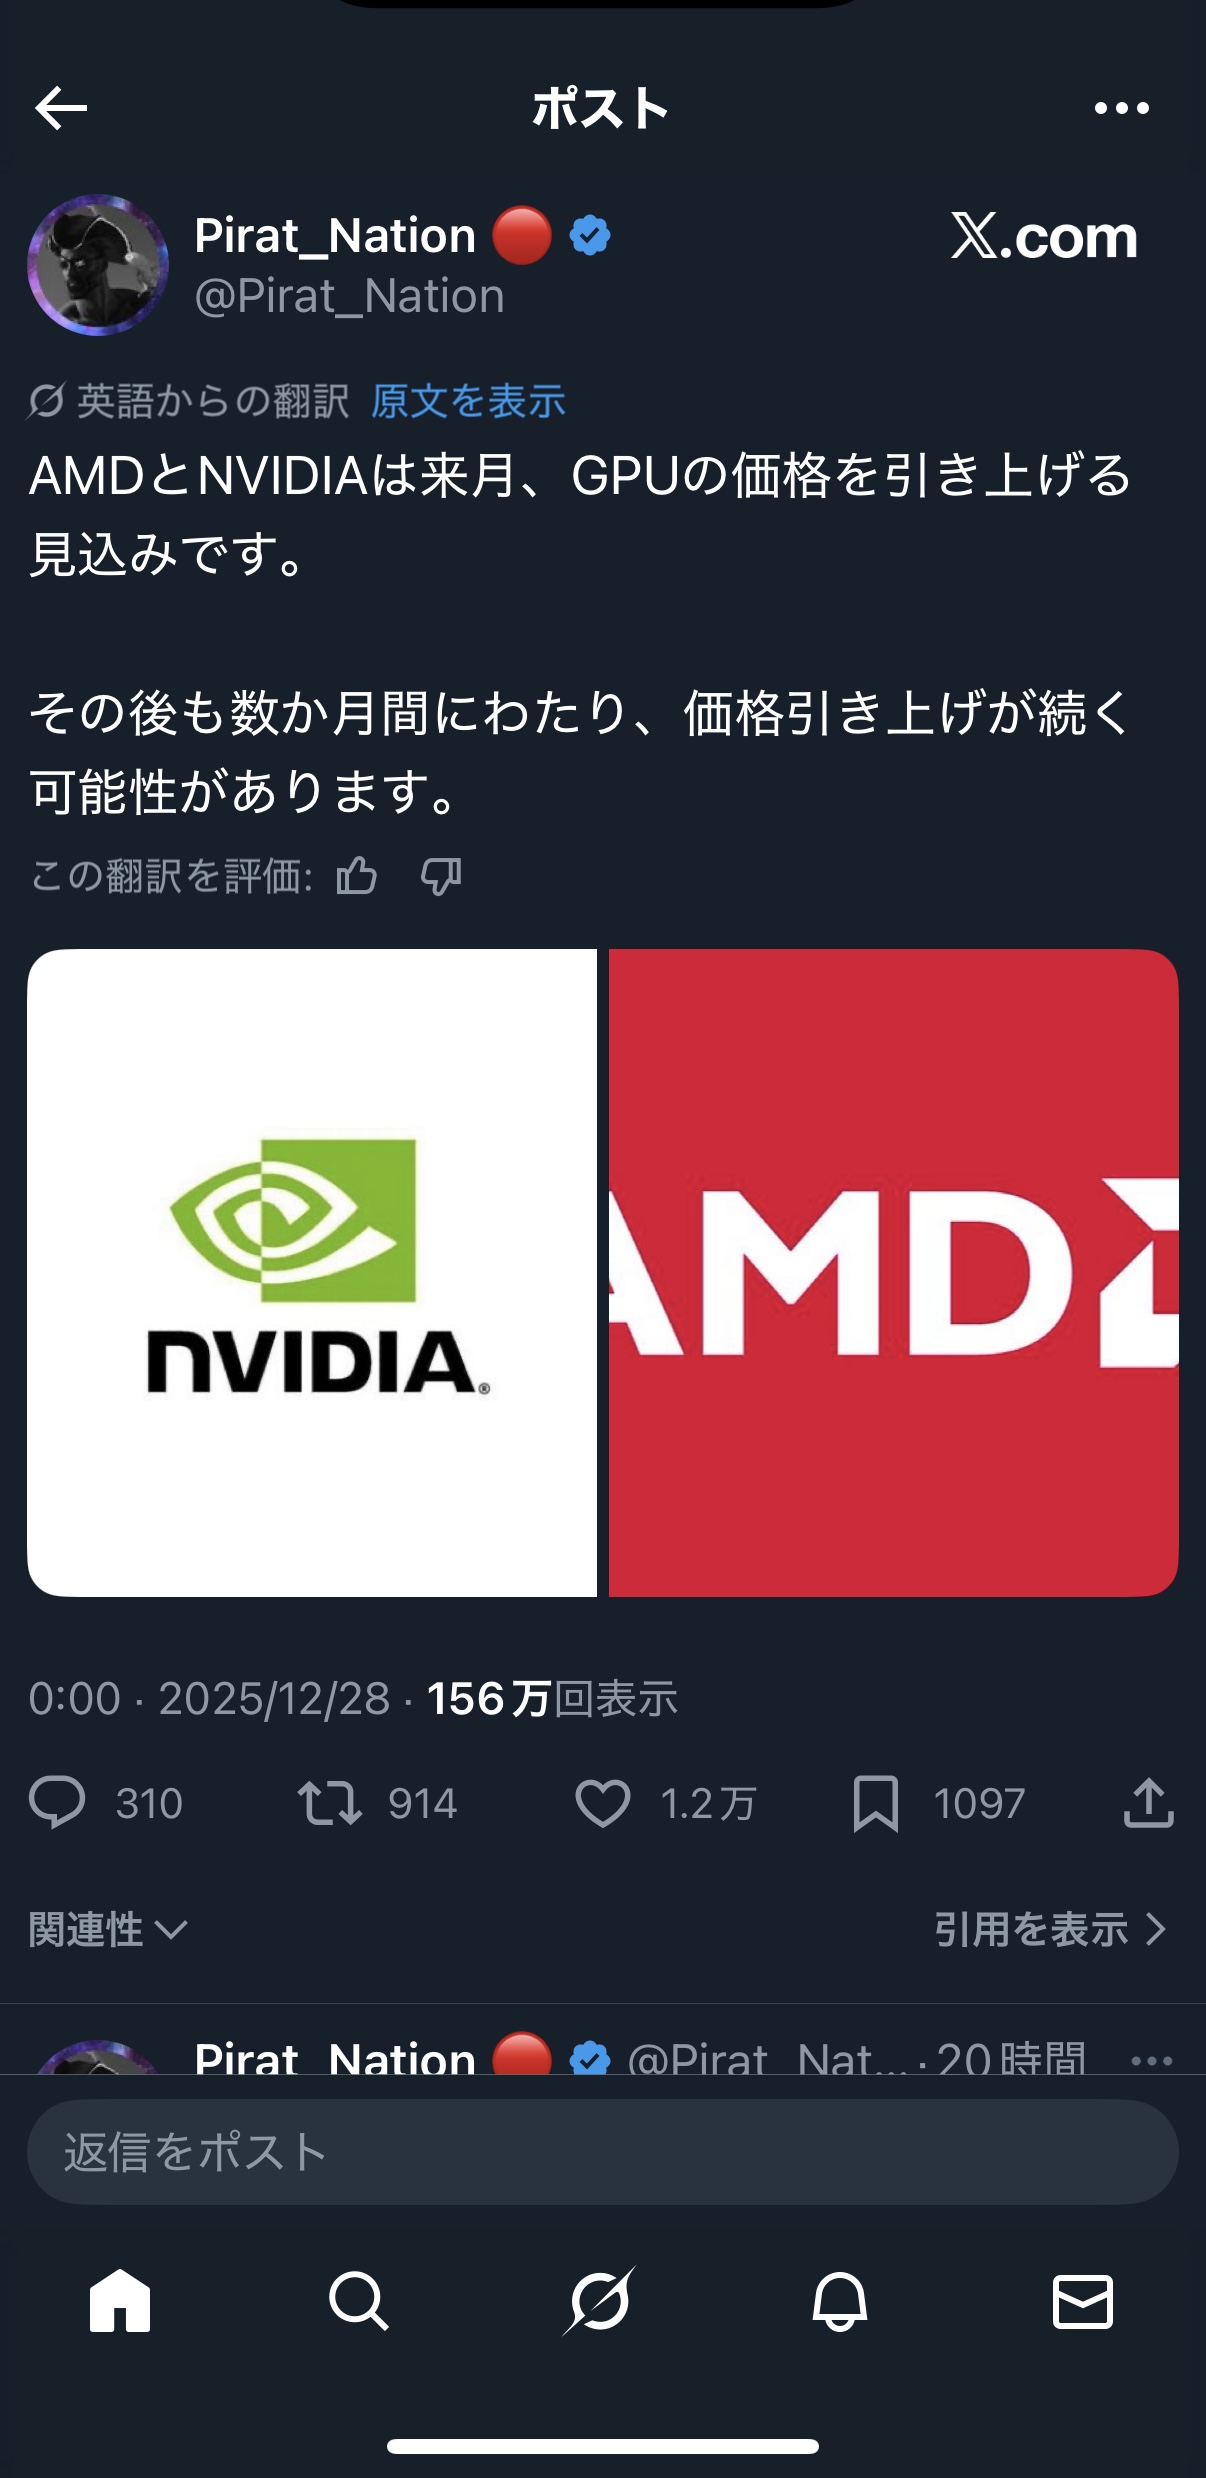1206x2478 pixels.
Task: Repost using the retweet arrows icon
Action: pyautogui.click(x=329, y=1803)
